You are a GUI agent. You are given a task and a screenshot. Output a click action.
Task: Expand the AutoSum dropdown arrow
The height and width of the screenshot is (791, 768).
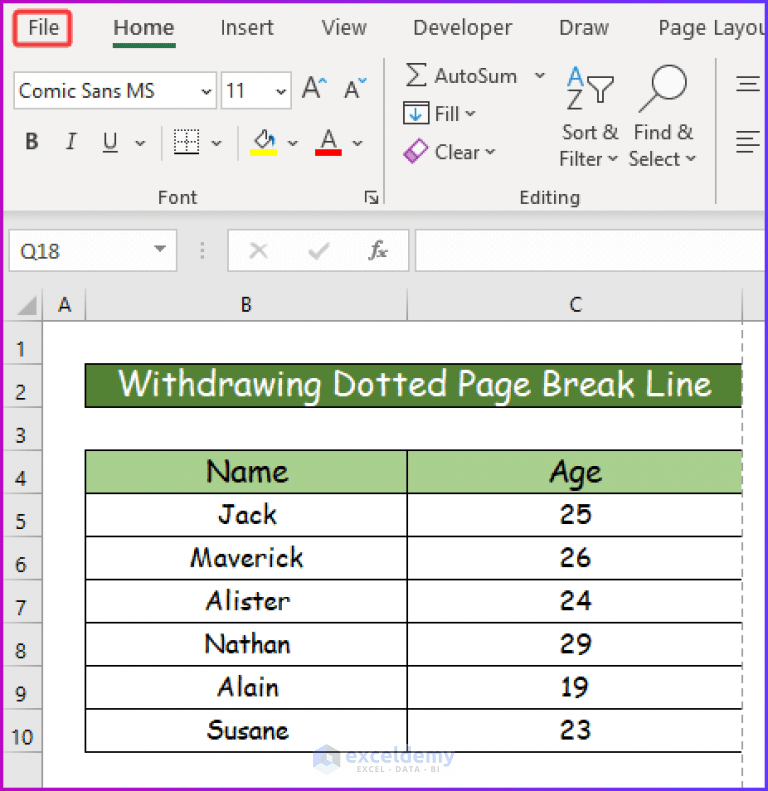pos(540,76)
